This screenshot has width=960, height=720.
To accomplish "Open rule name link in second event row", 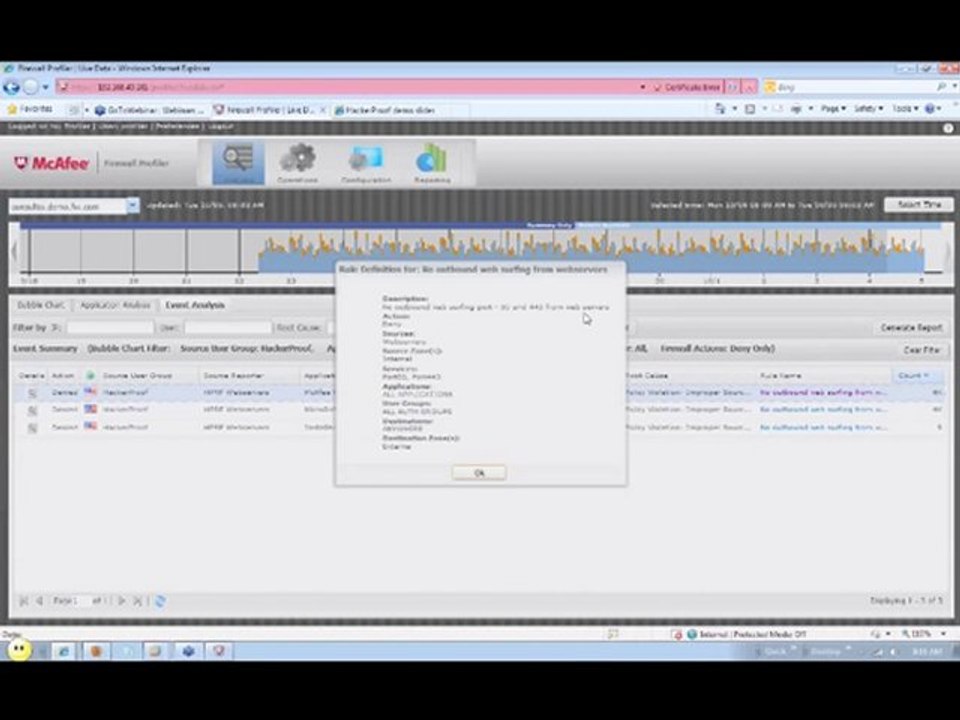I will coord(823,410).
